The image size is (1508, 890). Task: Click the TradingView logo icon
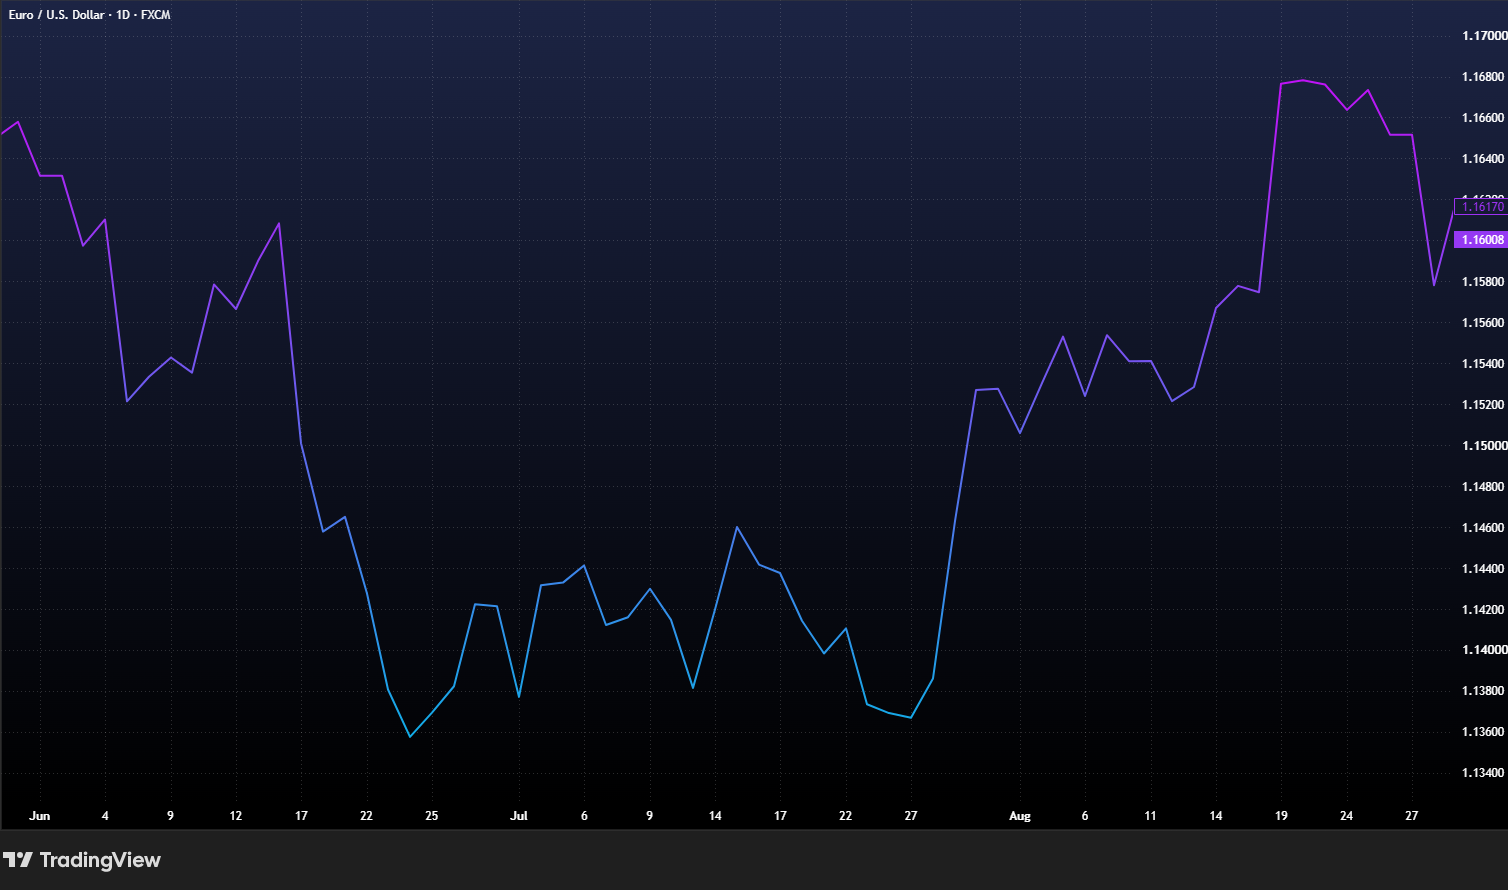(18, 860)
